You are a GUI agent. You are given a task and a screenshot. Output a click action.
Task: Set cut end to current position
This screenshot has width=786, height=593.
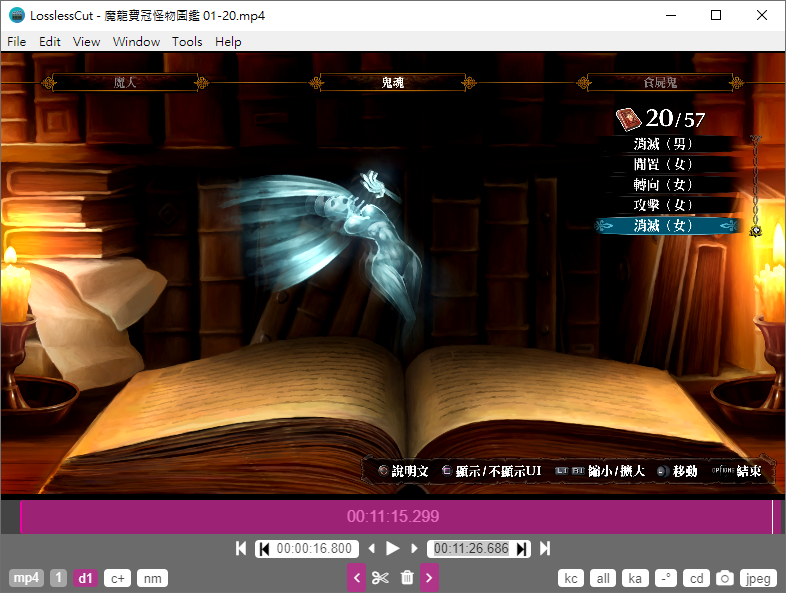521,549
